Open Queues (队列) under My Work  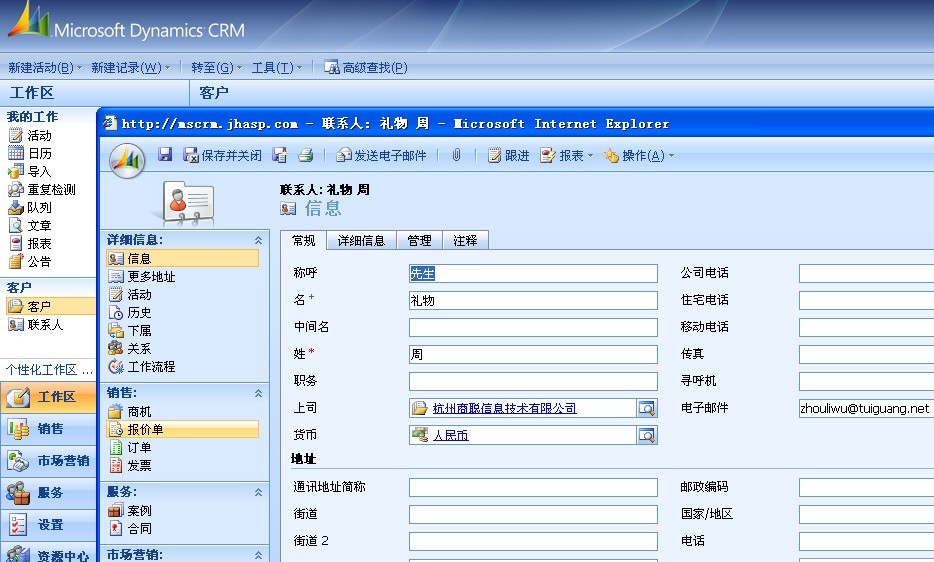tap(30, 207)
